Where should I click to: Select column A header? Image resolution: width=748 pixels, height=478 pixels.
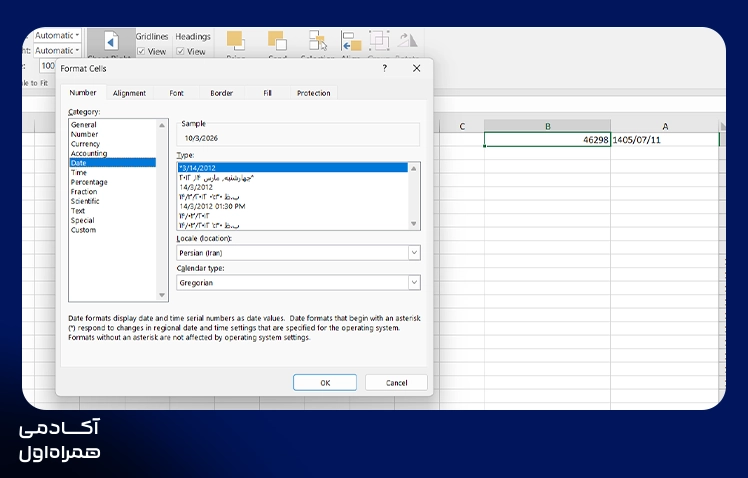click(665, 126)
